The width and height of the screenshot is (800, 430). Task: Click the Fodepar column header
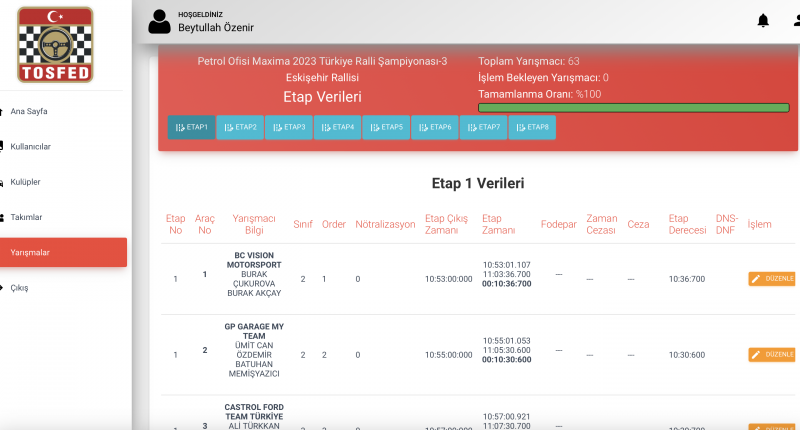click(559, 224)
